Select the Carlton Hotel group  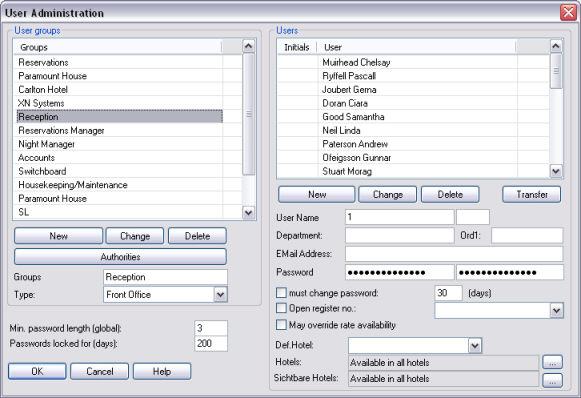point(120,90)
